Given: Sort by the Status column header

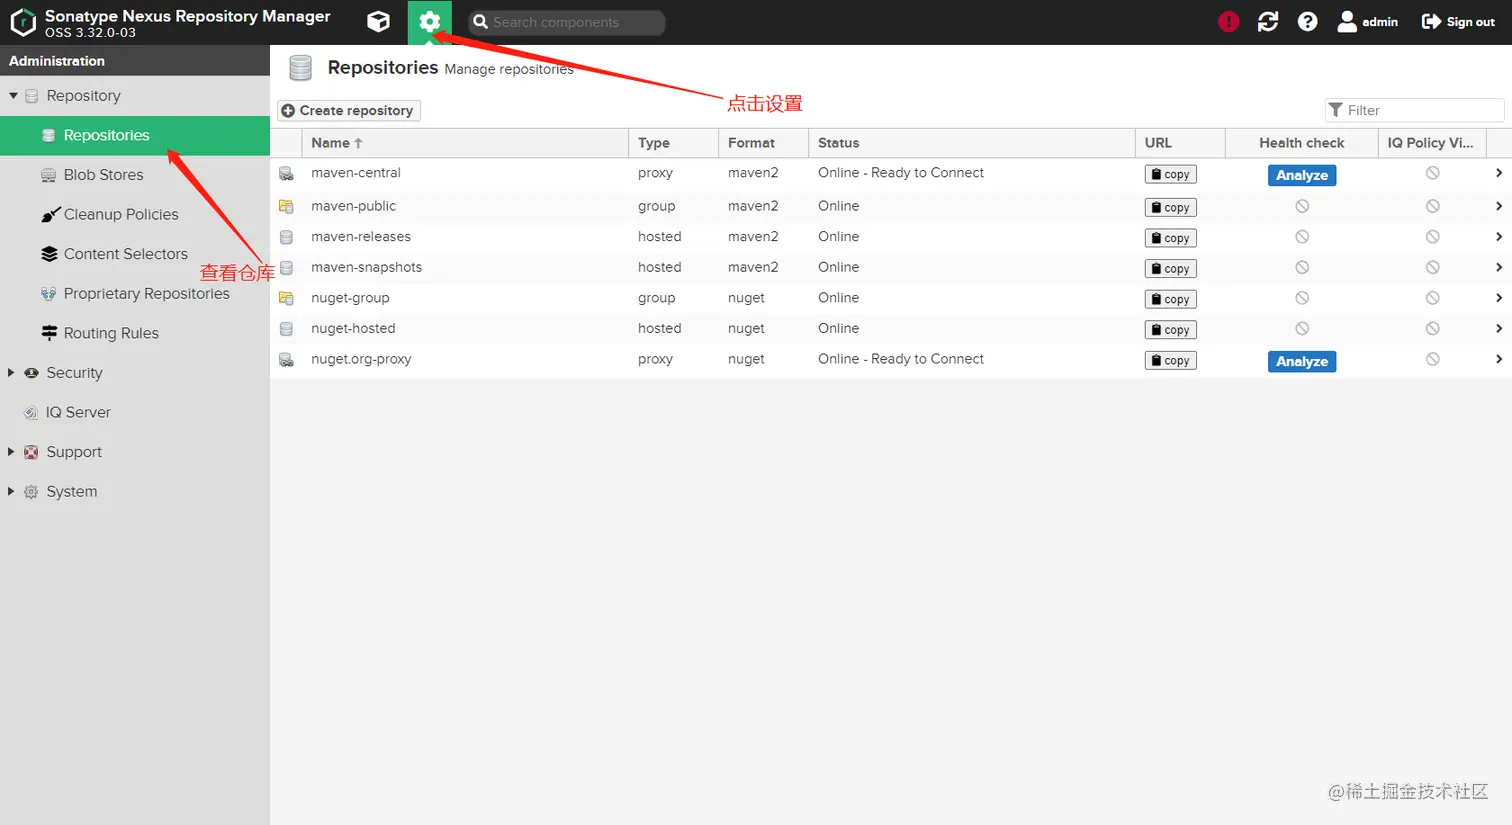Looking at the screenshot, I should click(x=971, y=143).
